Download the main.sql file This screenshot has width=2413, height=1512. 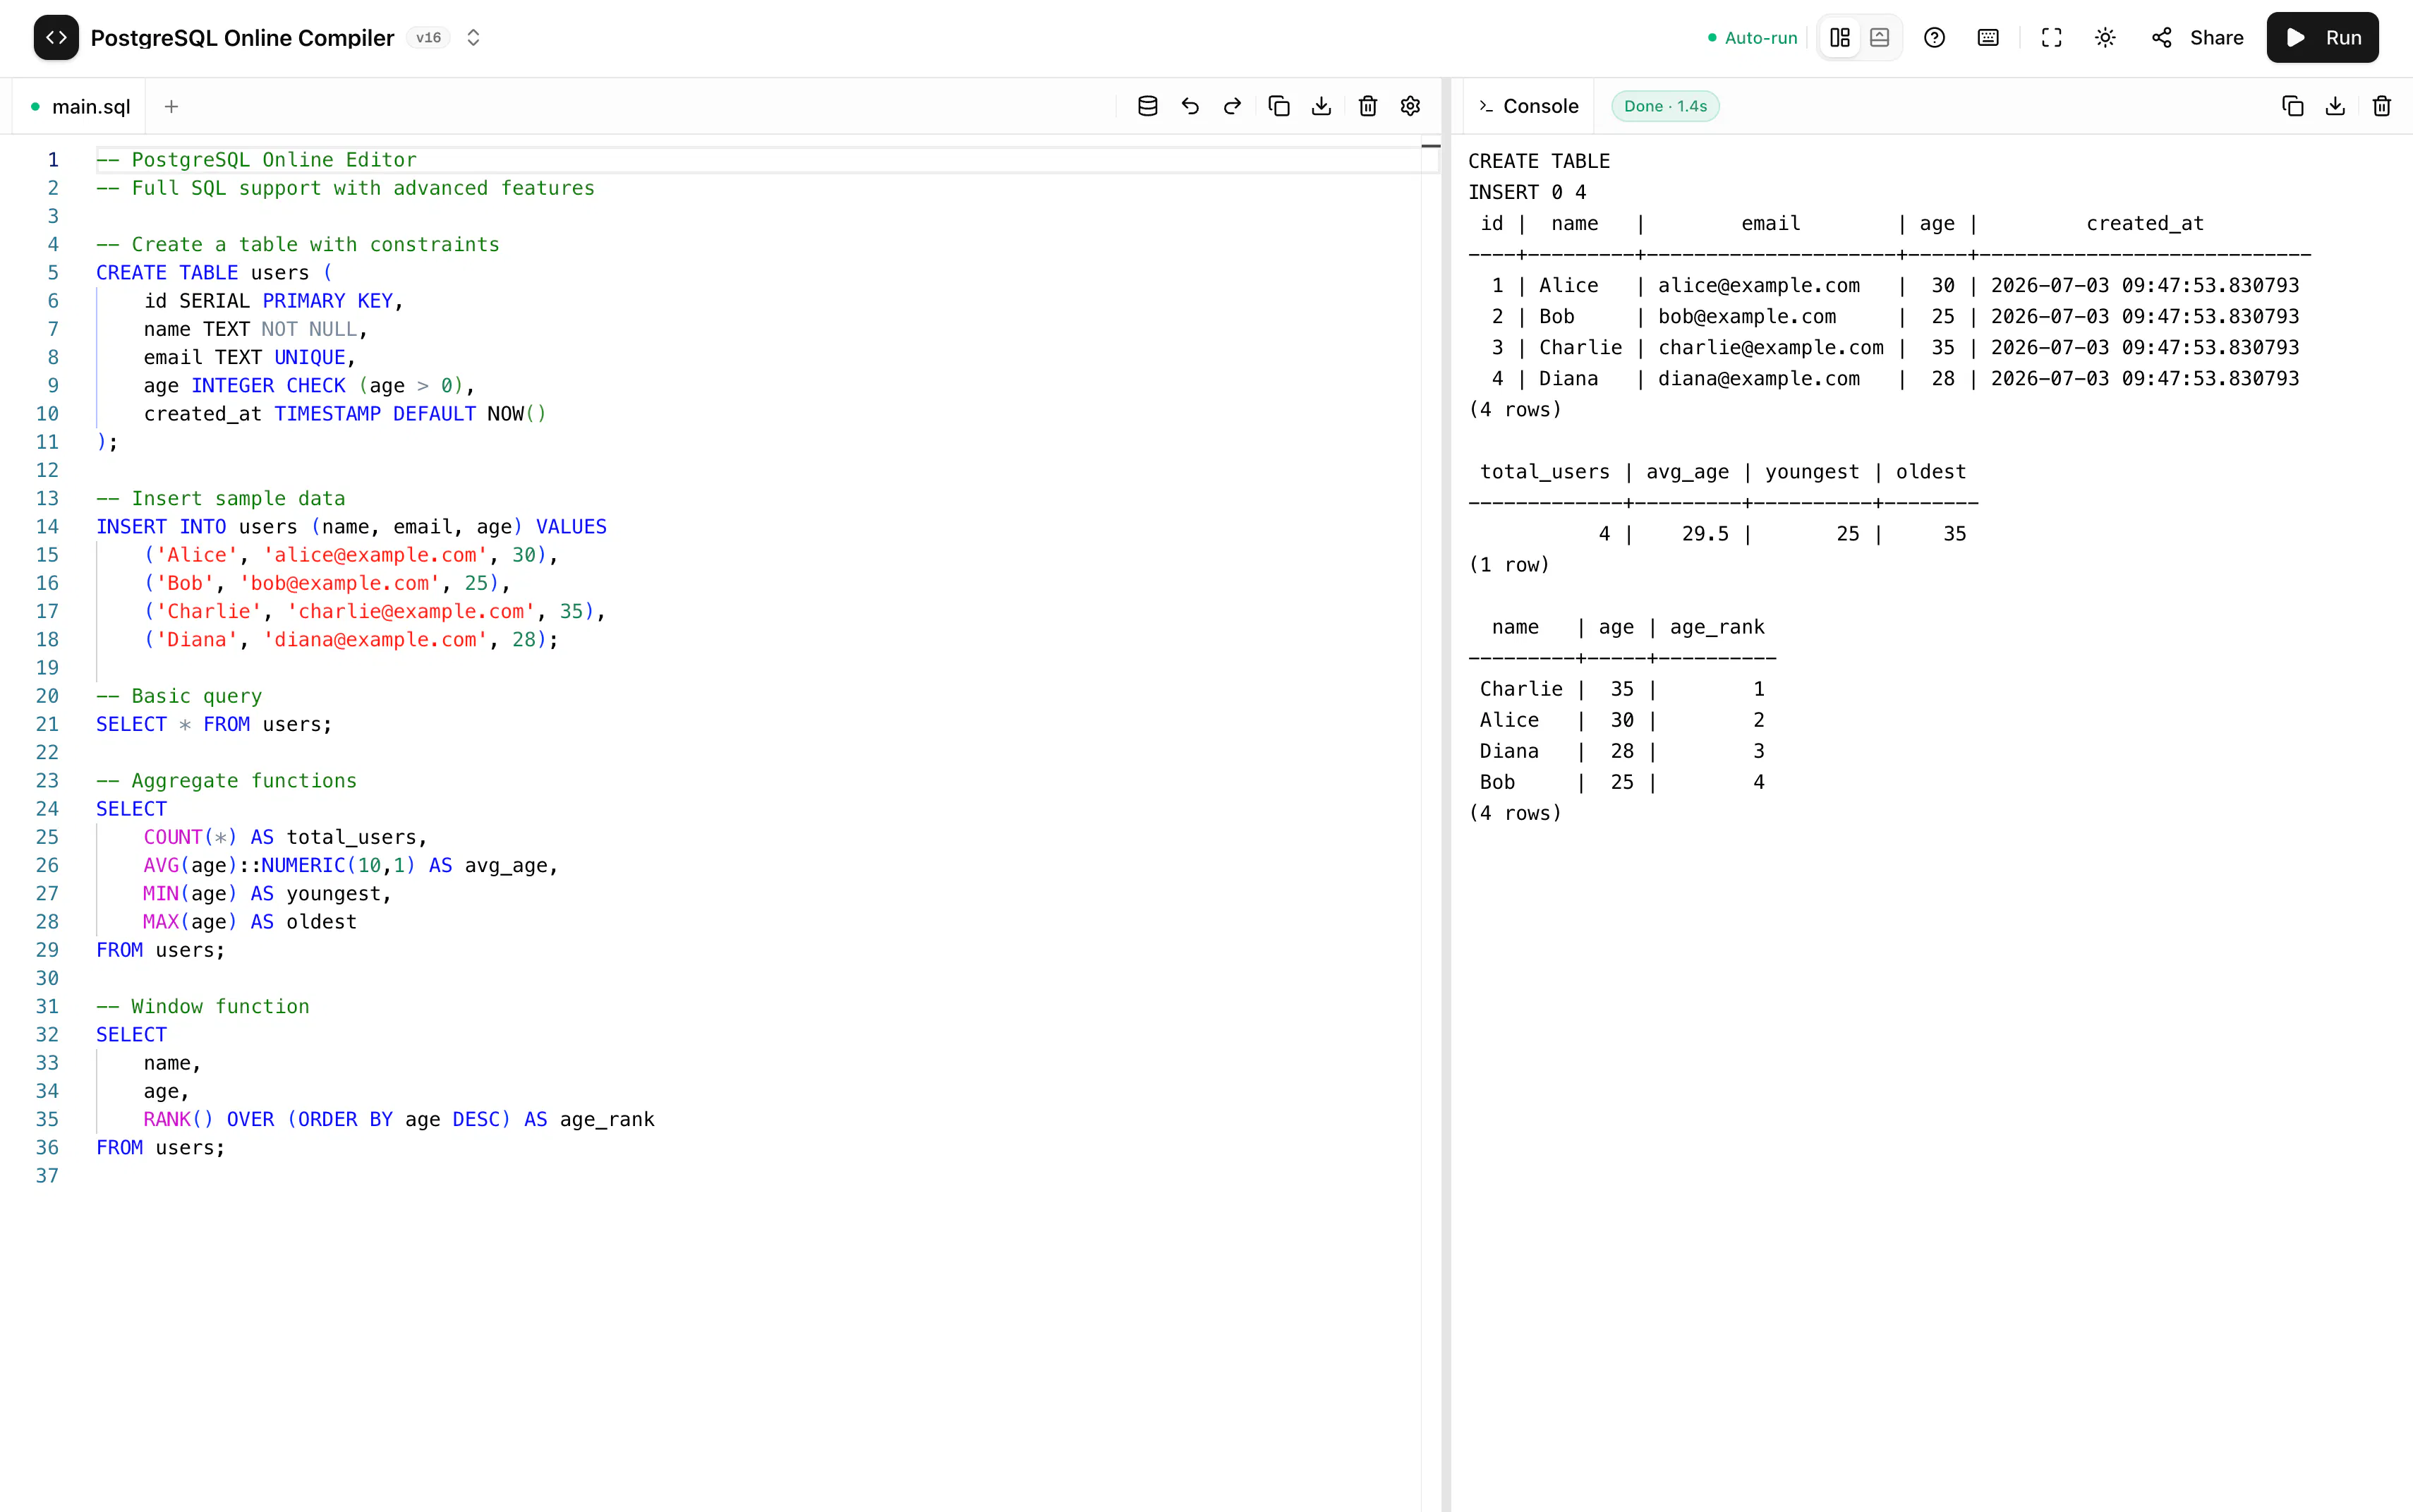point(1322,106)
